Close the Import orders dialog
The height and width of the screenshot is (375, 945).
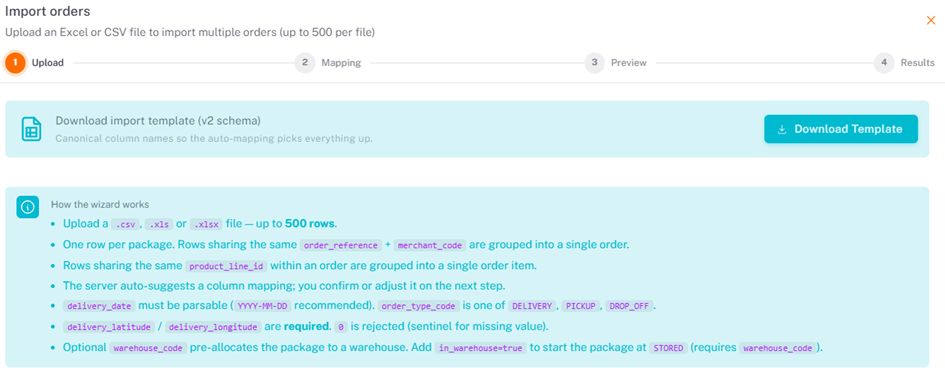point(931,20)
